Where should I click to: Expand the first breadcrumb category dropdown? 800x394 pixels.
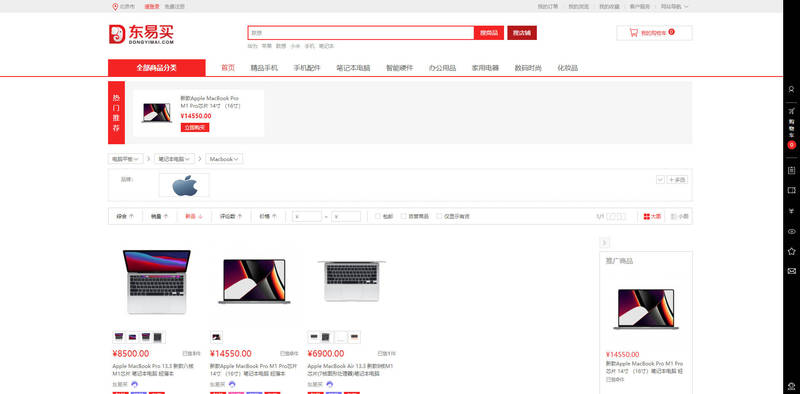tap(126, 159)
